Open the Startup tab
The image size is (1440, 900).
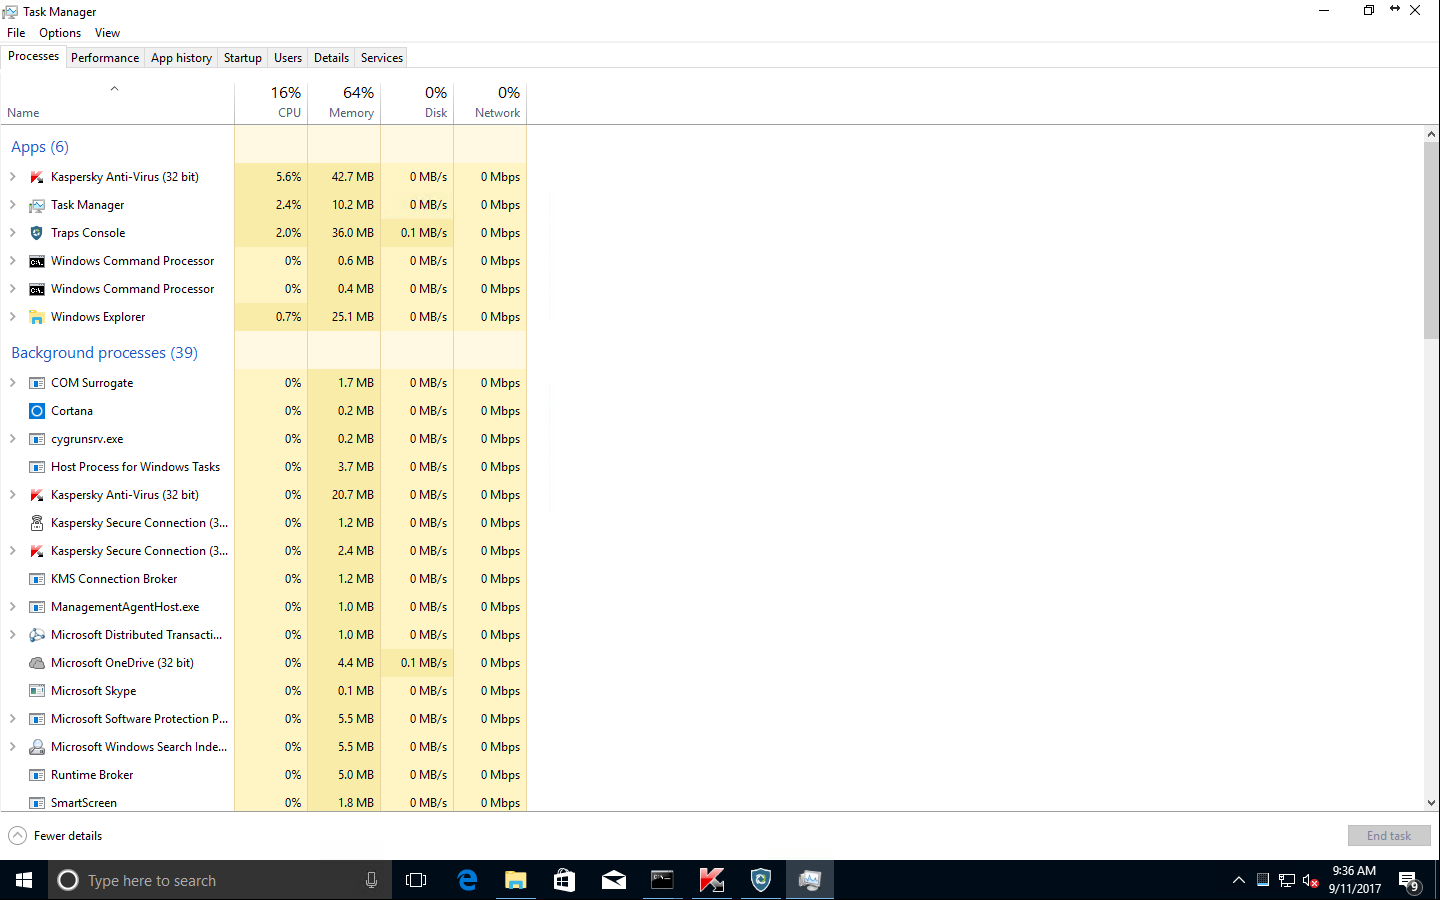click(243, 58)
